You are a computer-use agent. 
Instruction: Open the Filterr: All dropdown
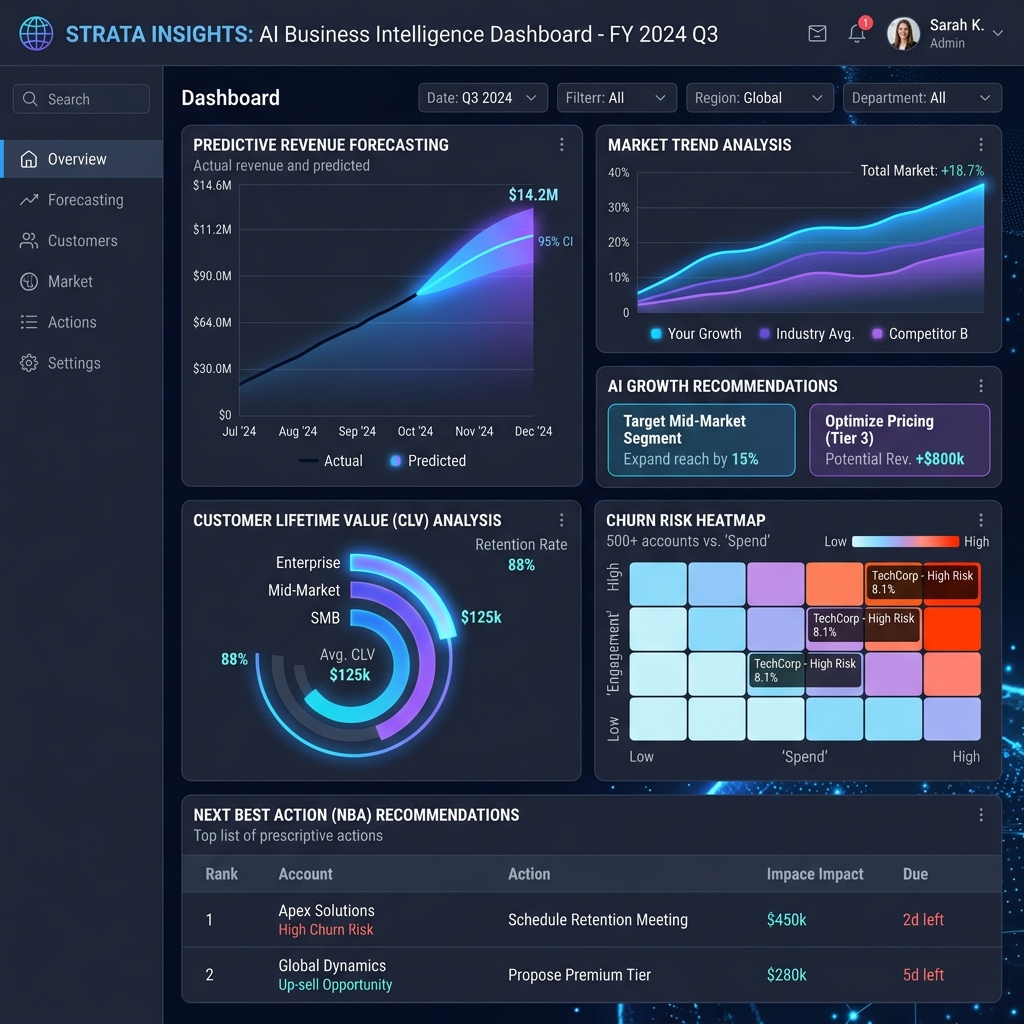(x=616, y=98)
